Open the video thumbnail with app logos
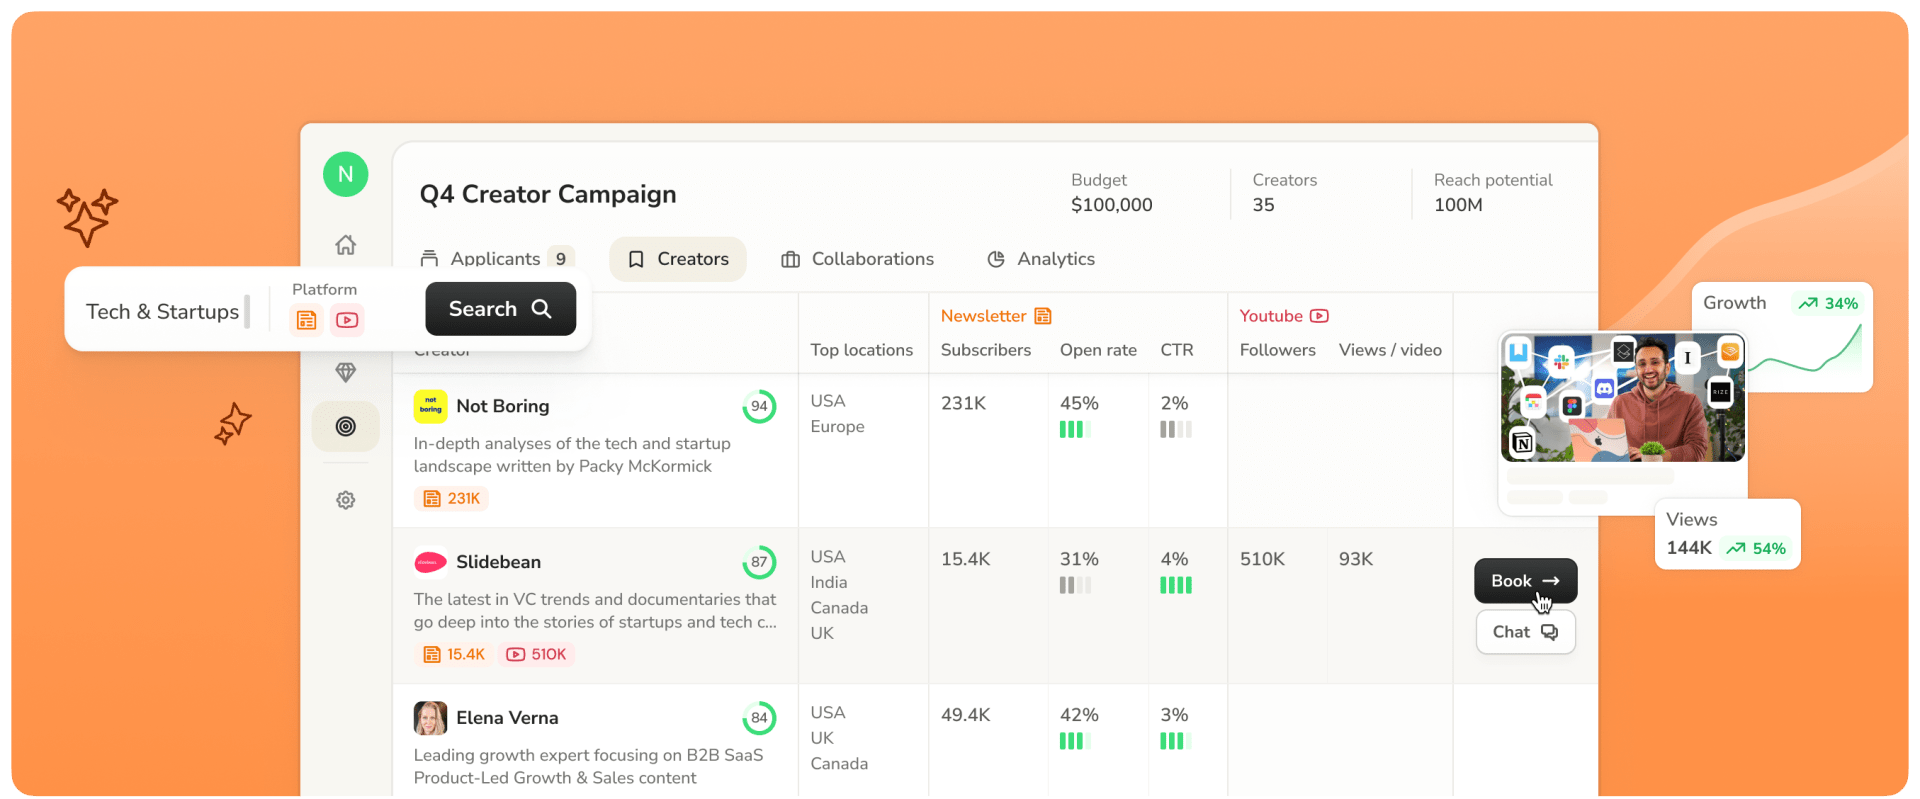 (1623, 398)
